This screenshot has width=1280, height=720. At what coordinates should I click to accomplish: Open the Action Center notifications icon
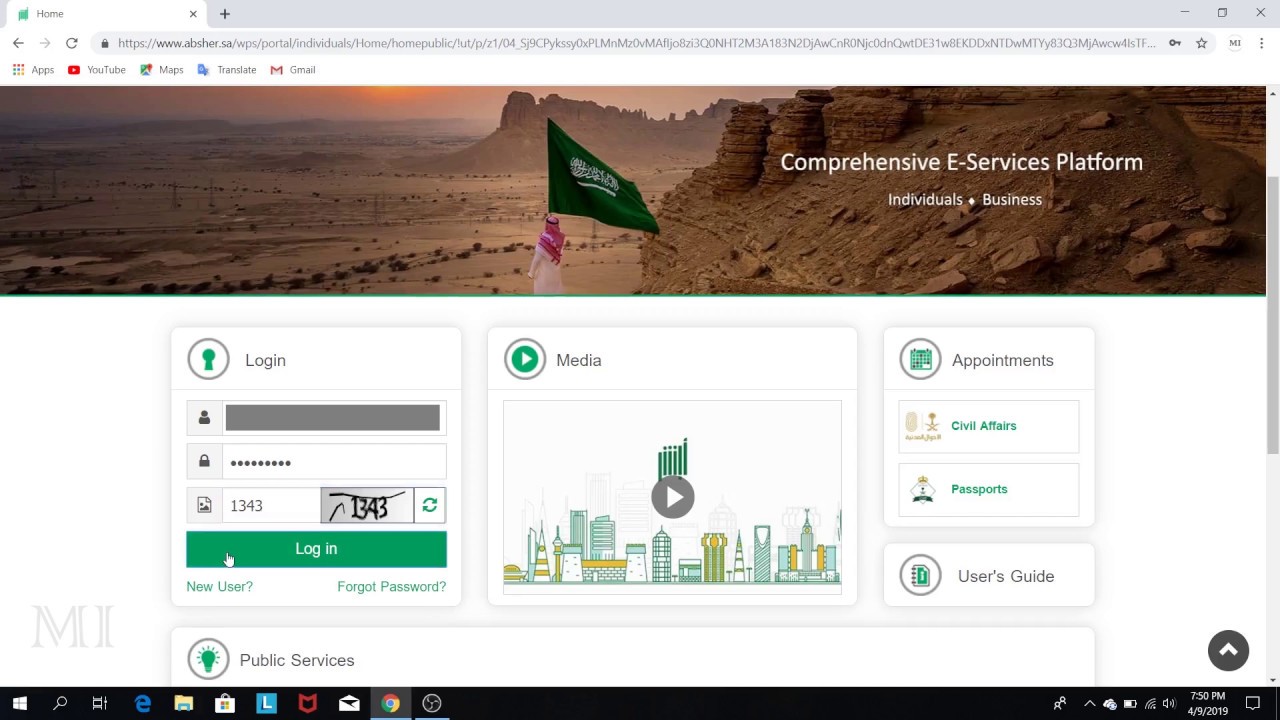(x=1252, y=703)
